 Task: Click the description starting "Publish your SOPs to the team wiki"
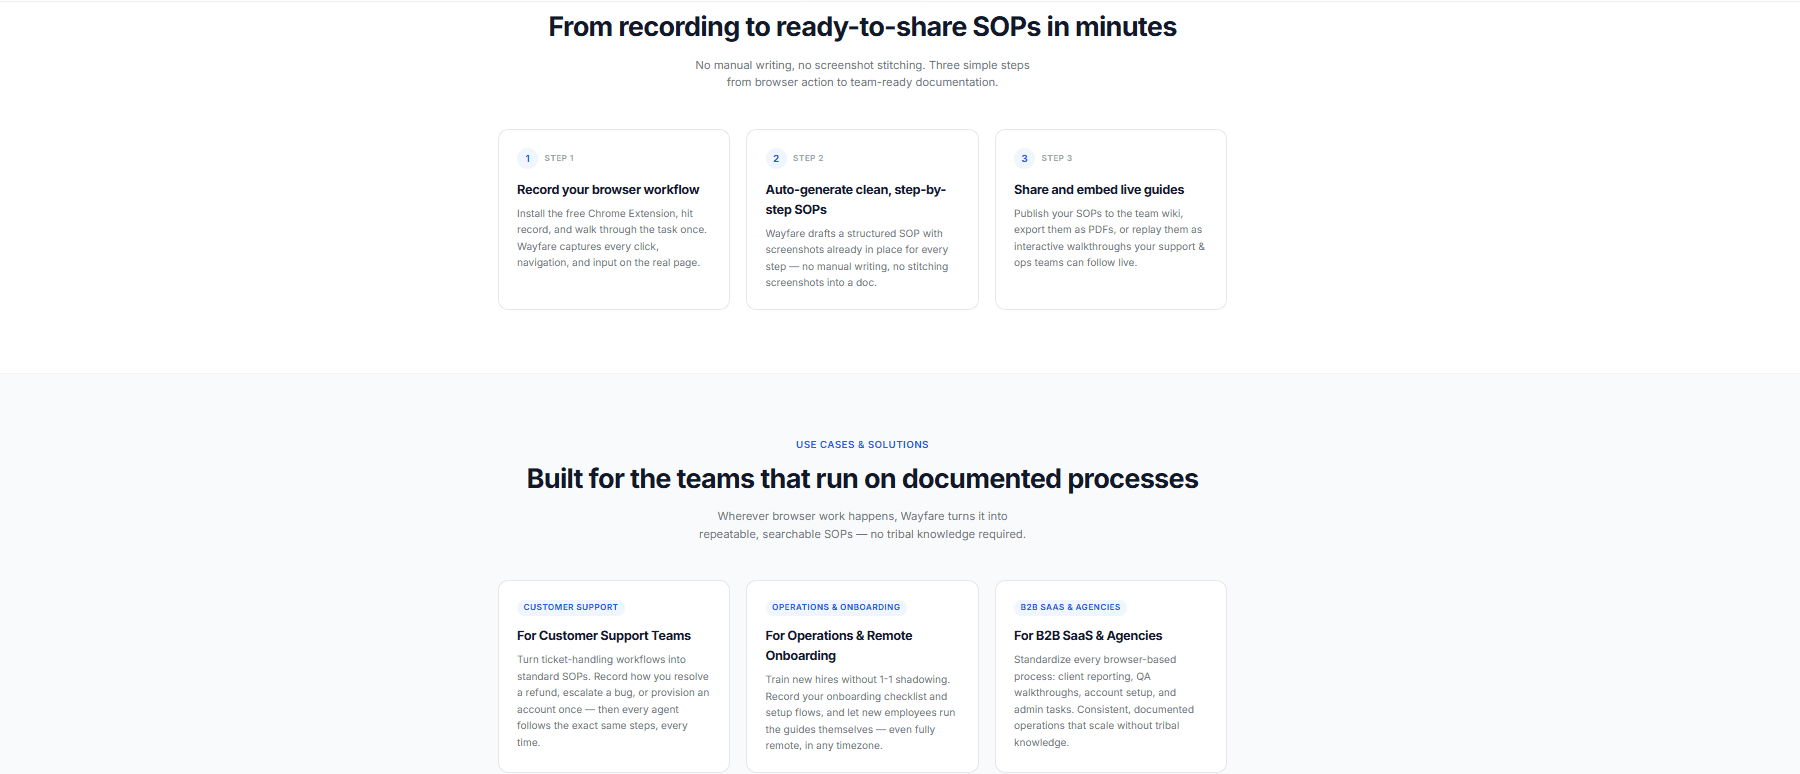[x=1109, y=238]
